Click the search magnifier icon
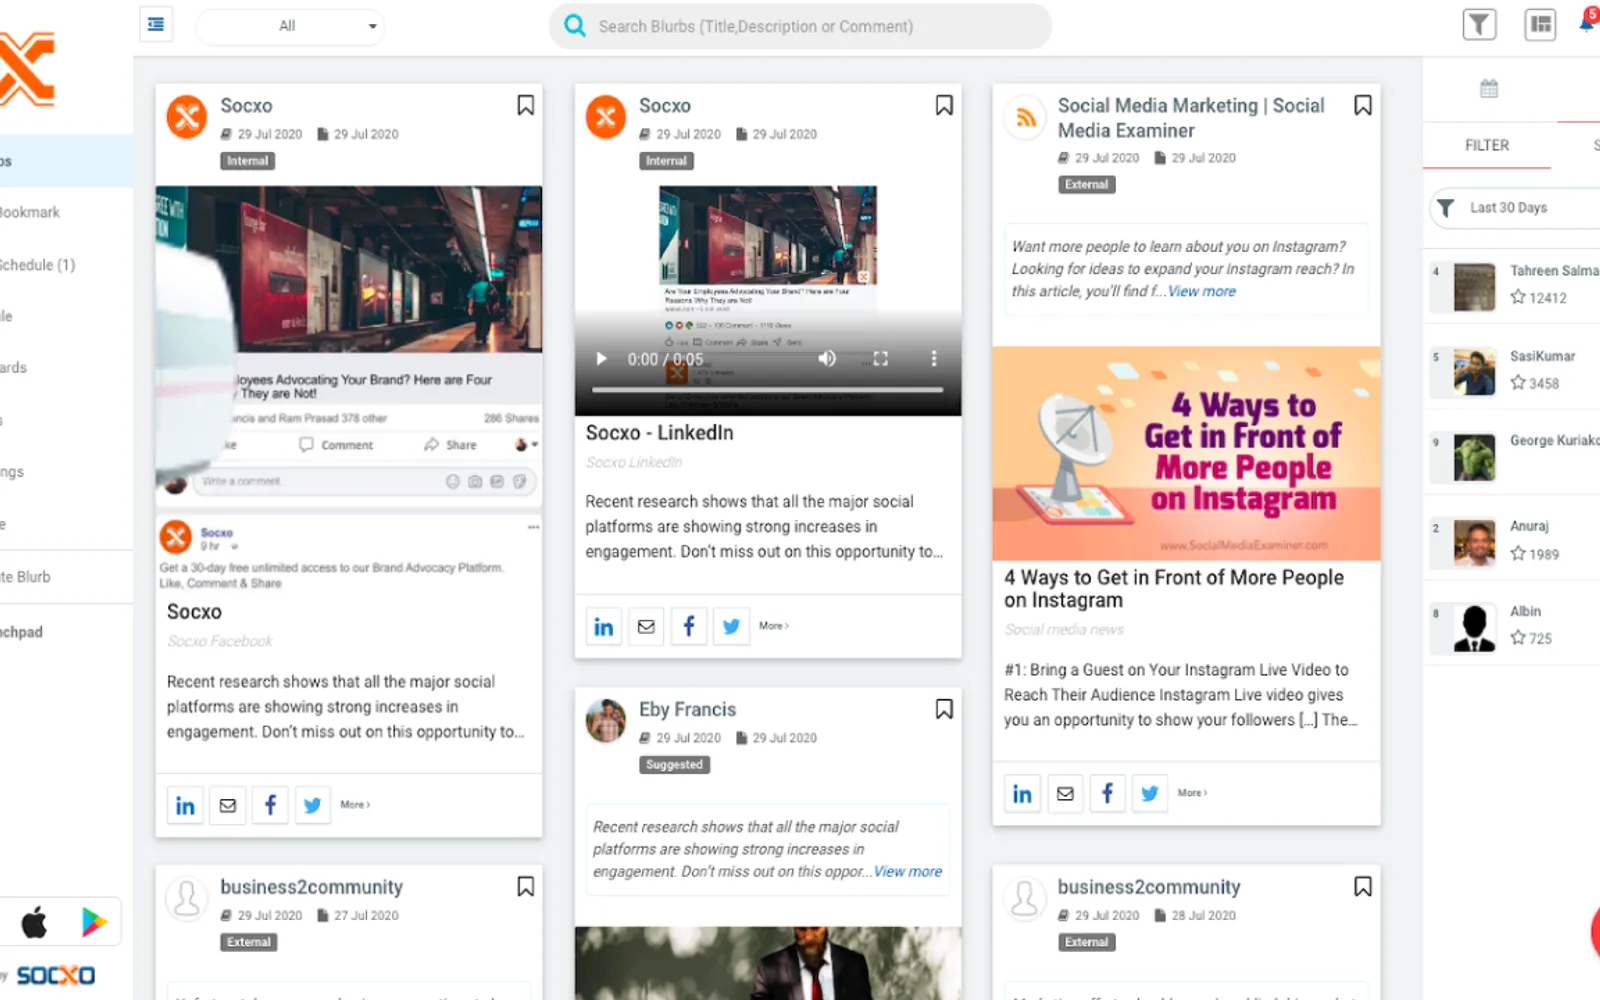Screen dimensions: 1600x1000 pos(575,26)
